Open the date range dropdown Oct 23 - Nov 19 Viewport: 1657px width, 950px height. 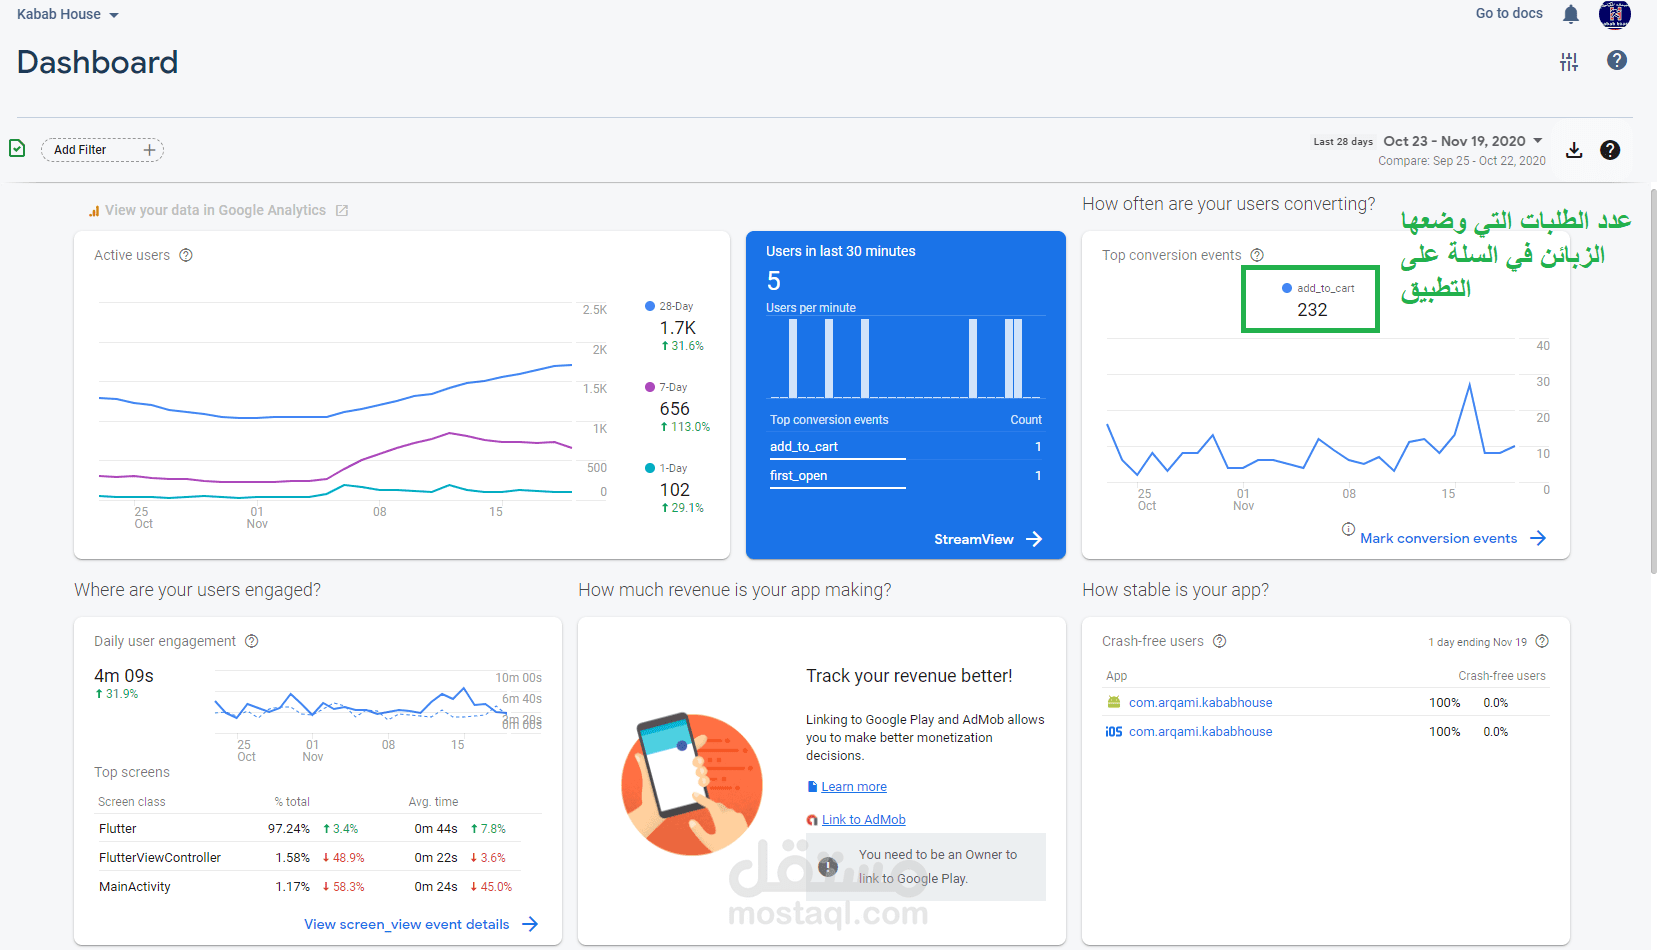[x=1463, y=141]
